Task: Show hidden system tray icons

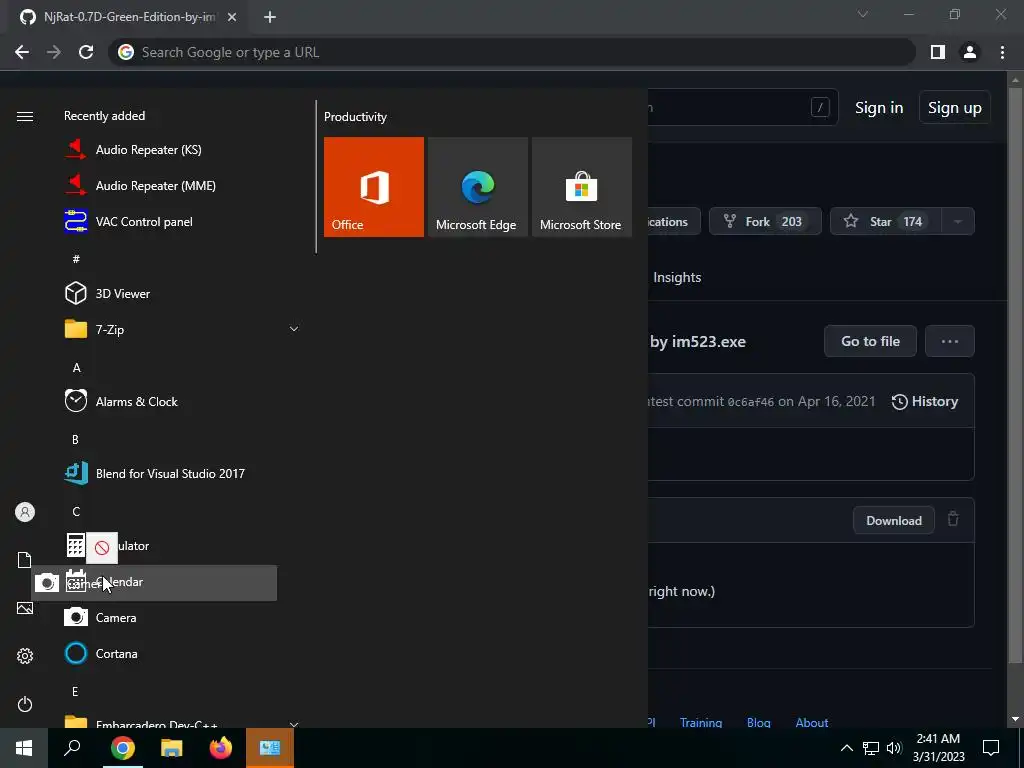Action: tap(846, 748)
